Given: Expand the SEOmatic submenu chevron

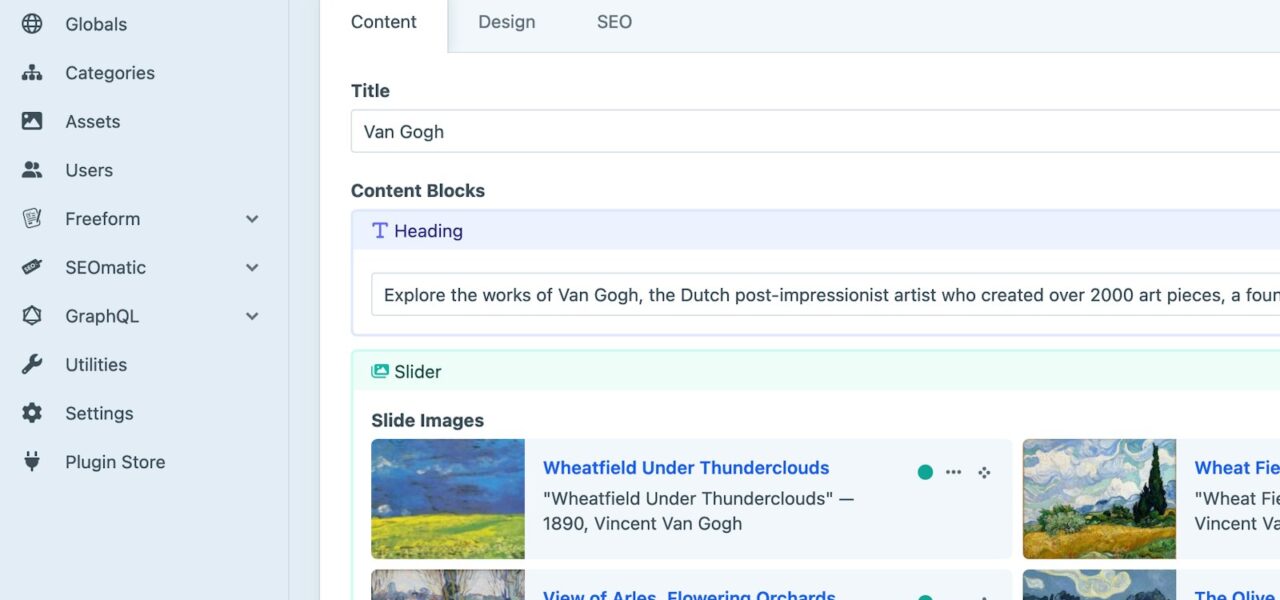Looking at the screenshot, I should [252, 268].
